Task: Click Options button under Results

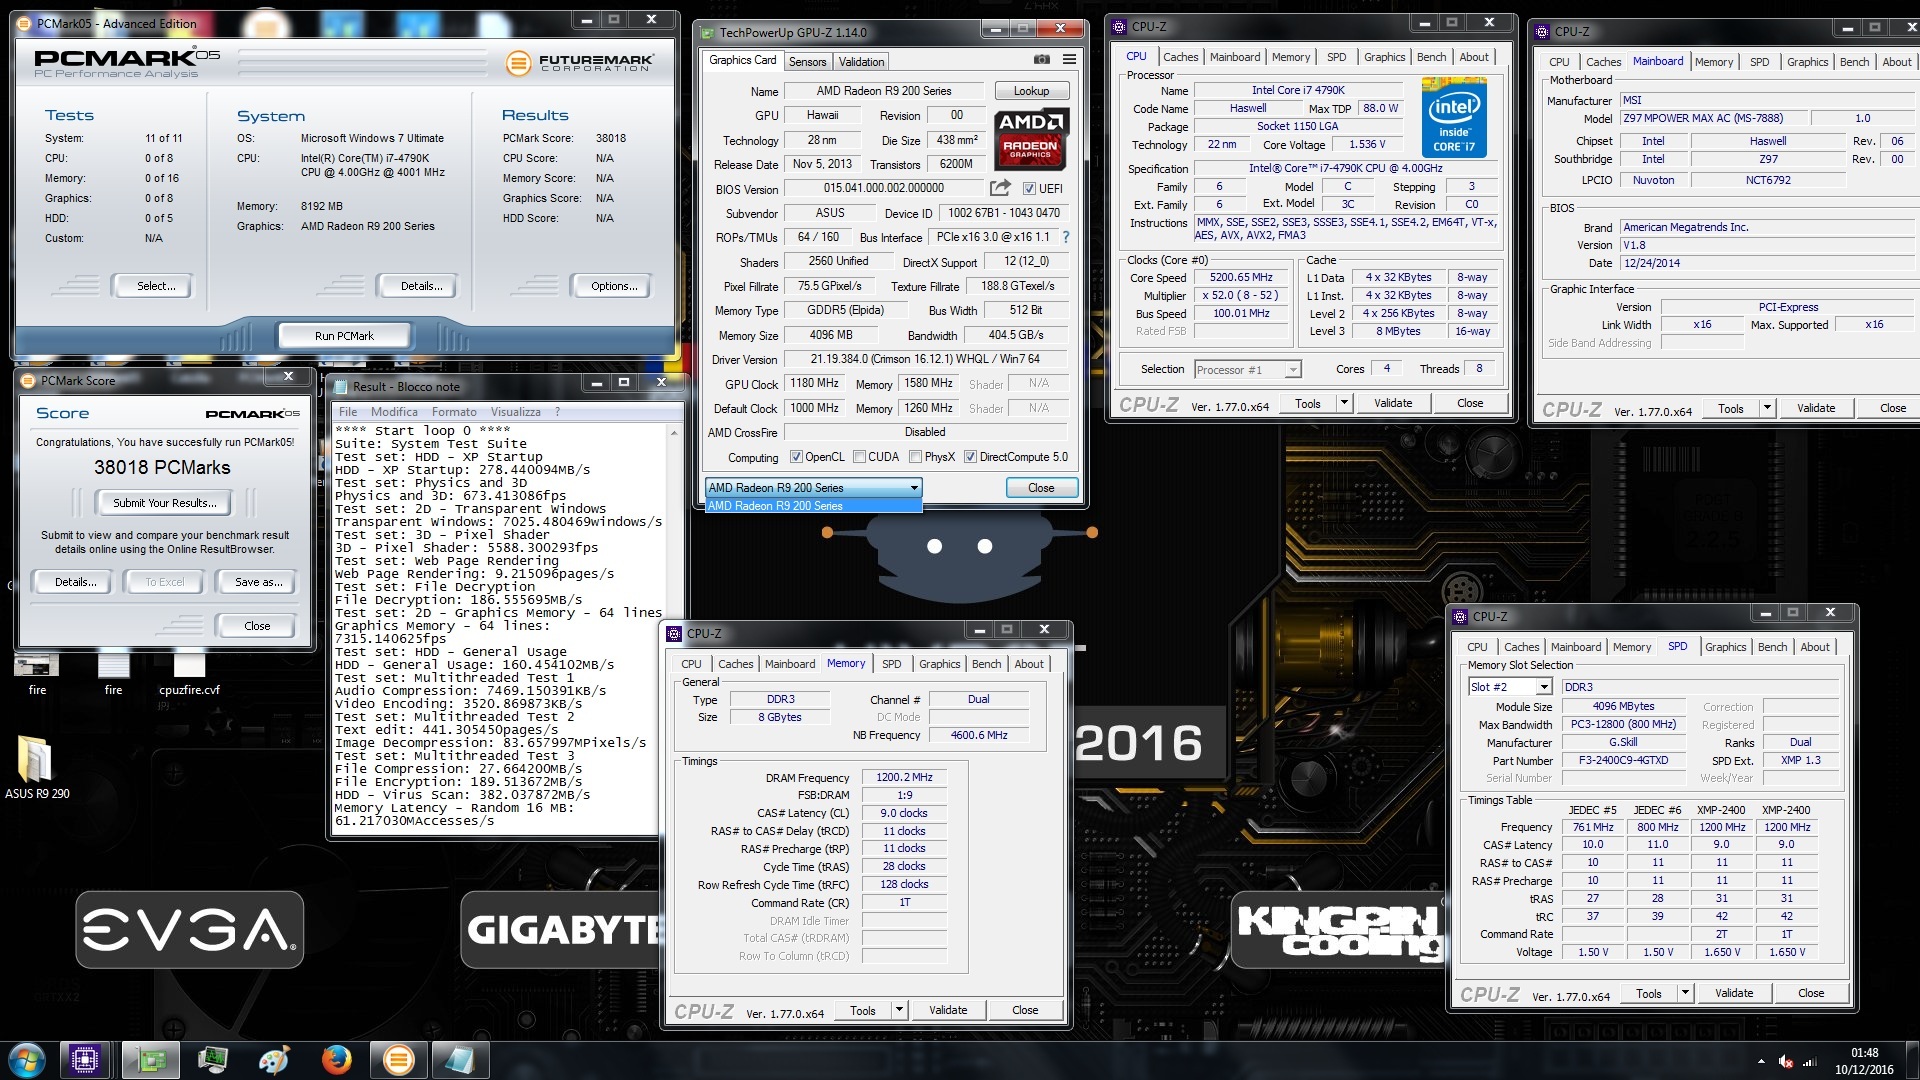Action: pos(614,286)
